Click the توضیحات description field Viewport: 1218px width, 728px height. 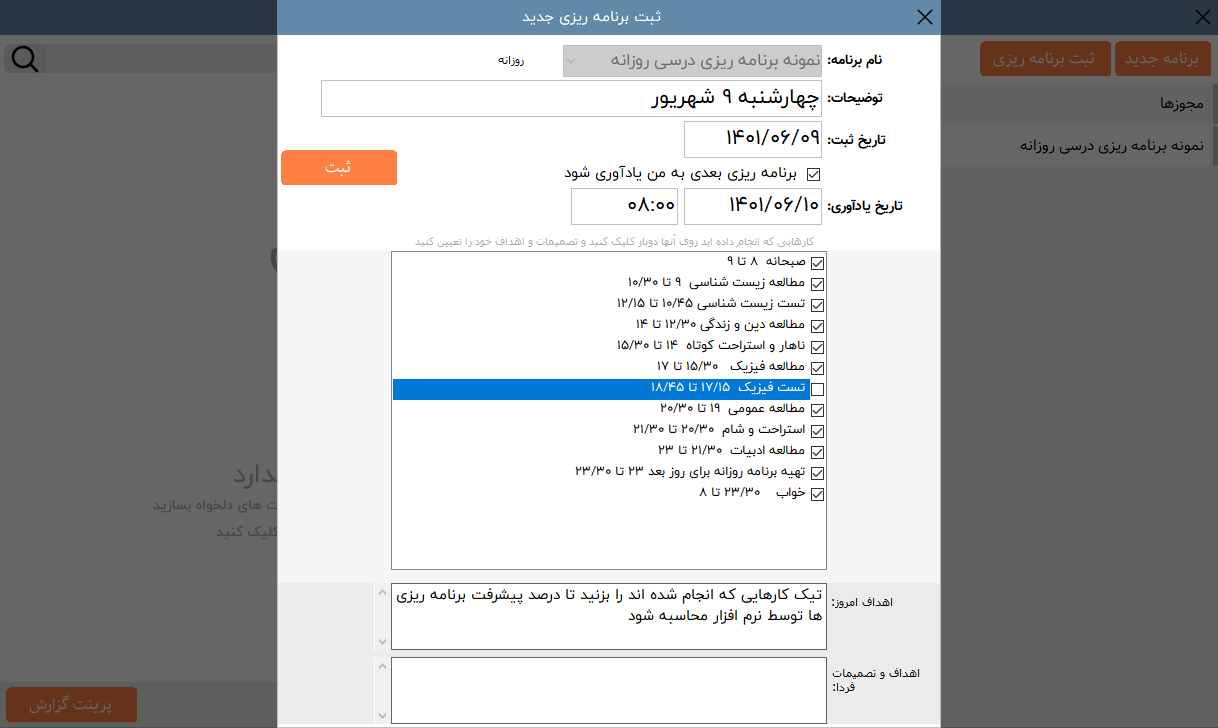click(x=571, y=99)
